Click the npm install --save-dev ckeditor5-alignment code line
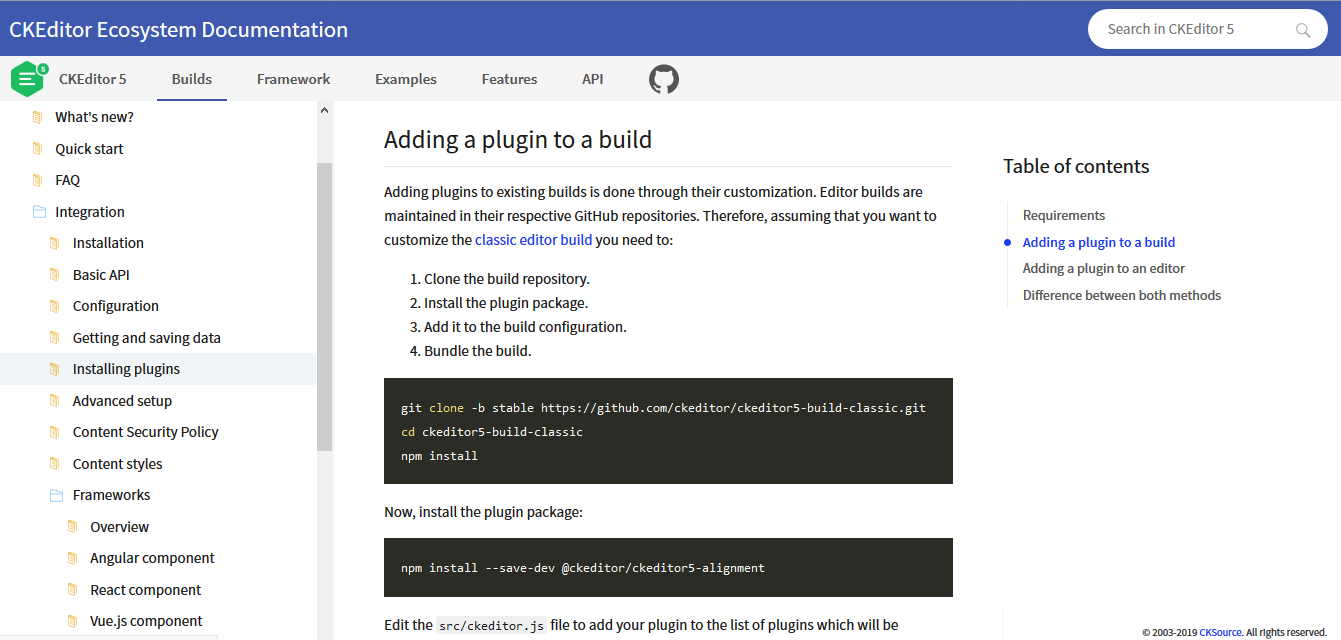This screenshot has height=640, width=1341. pos(583,568)
